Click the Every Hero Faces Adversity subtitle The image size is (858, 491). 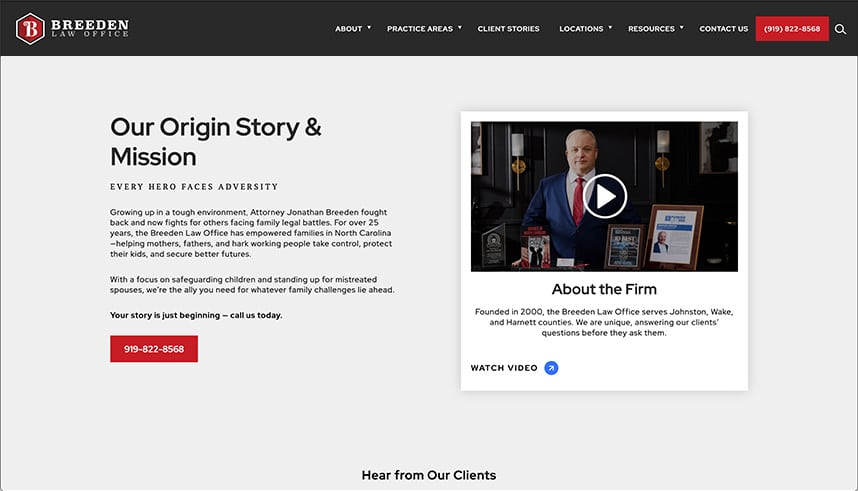click(x=194, y=187)
